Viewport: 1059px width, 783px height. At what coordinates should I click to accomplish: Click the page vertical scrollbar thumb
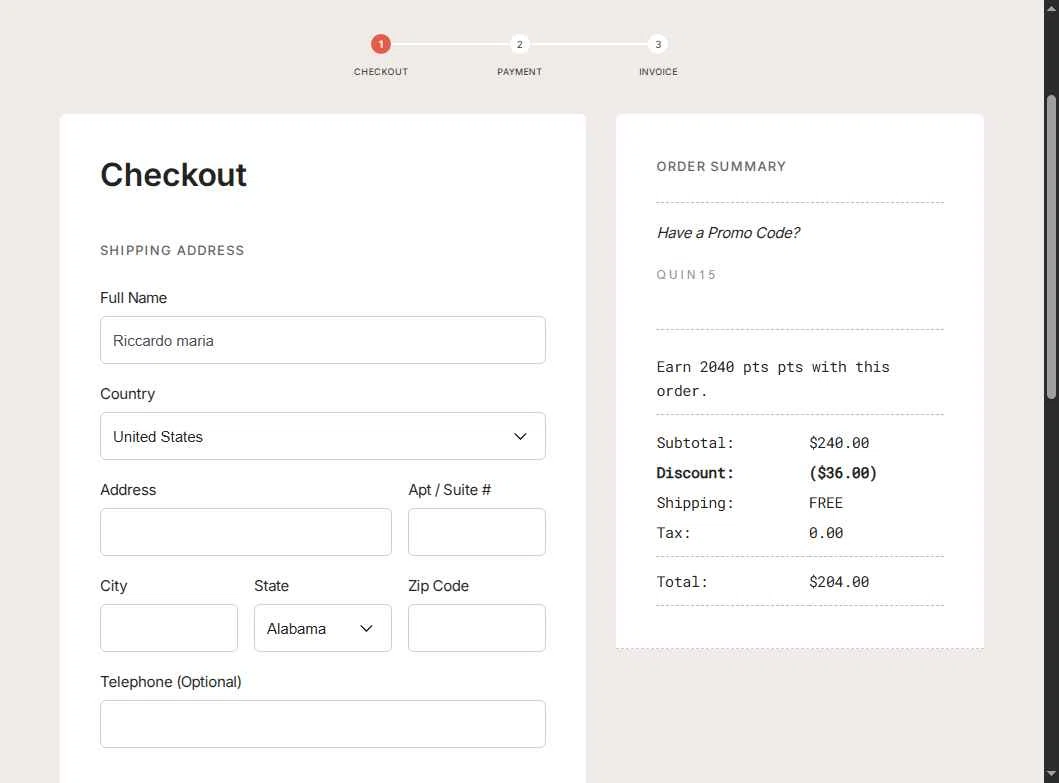[1051, 247]
